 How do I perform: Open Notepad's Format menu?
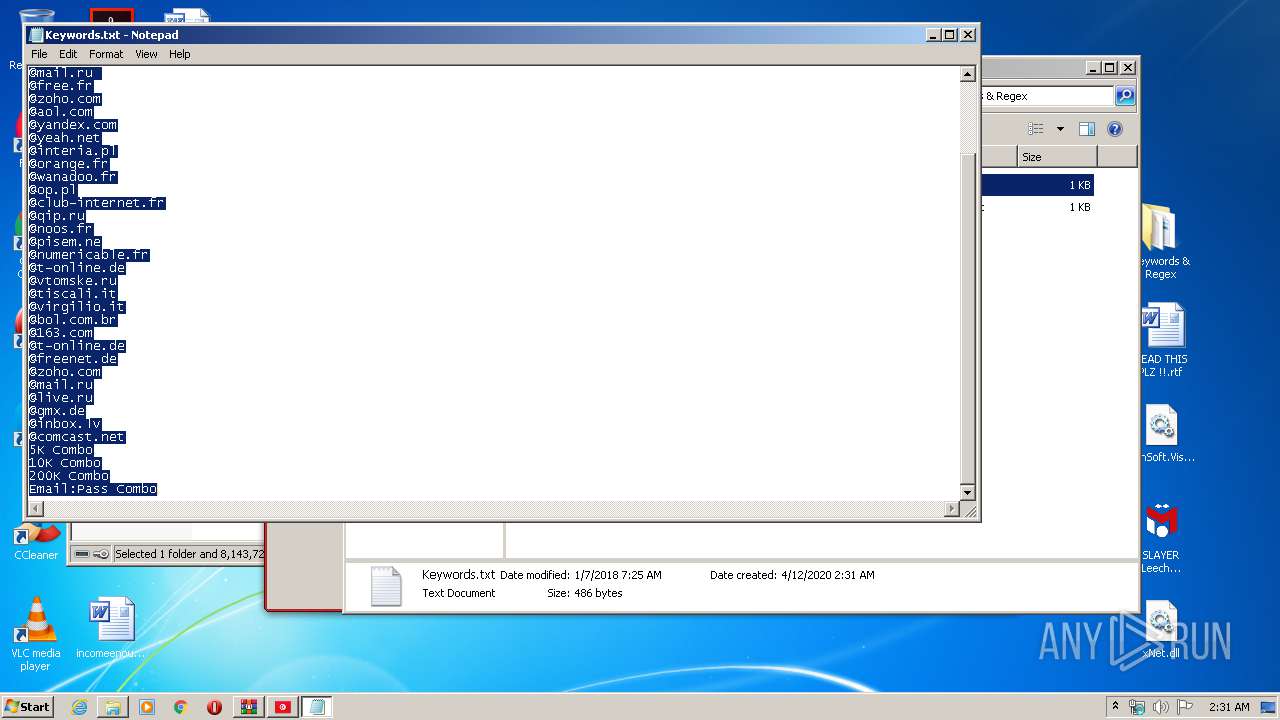coord(106,54)
